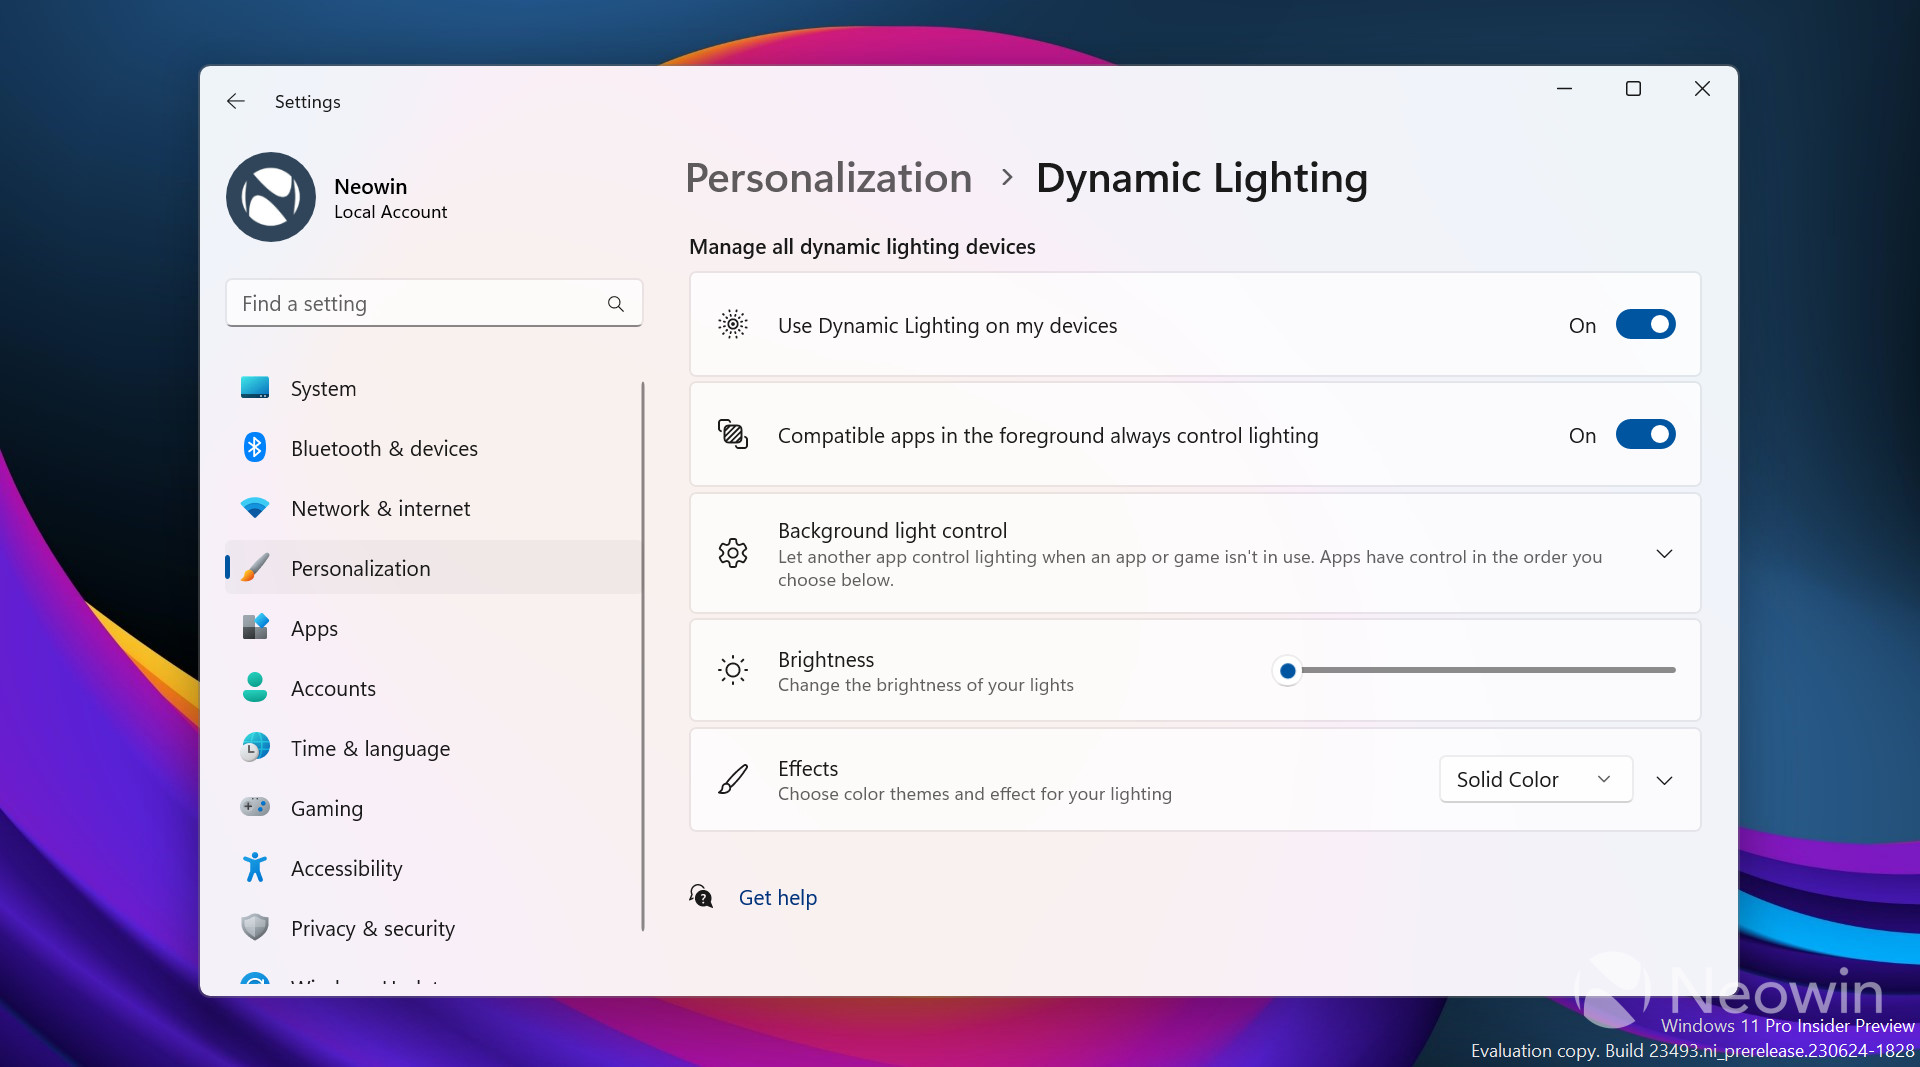
Task: Click the Gaming controller icon
Action: coord(255,807)
